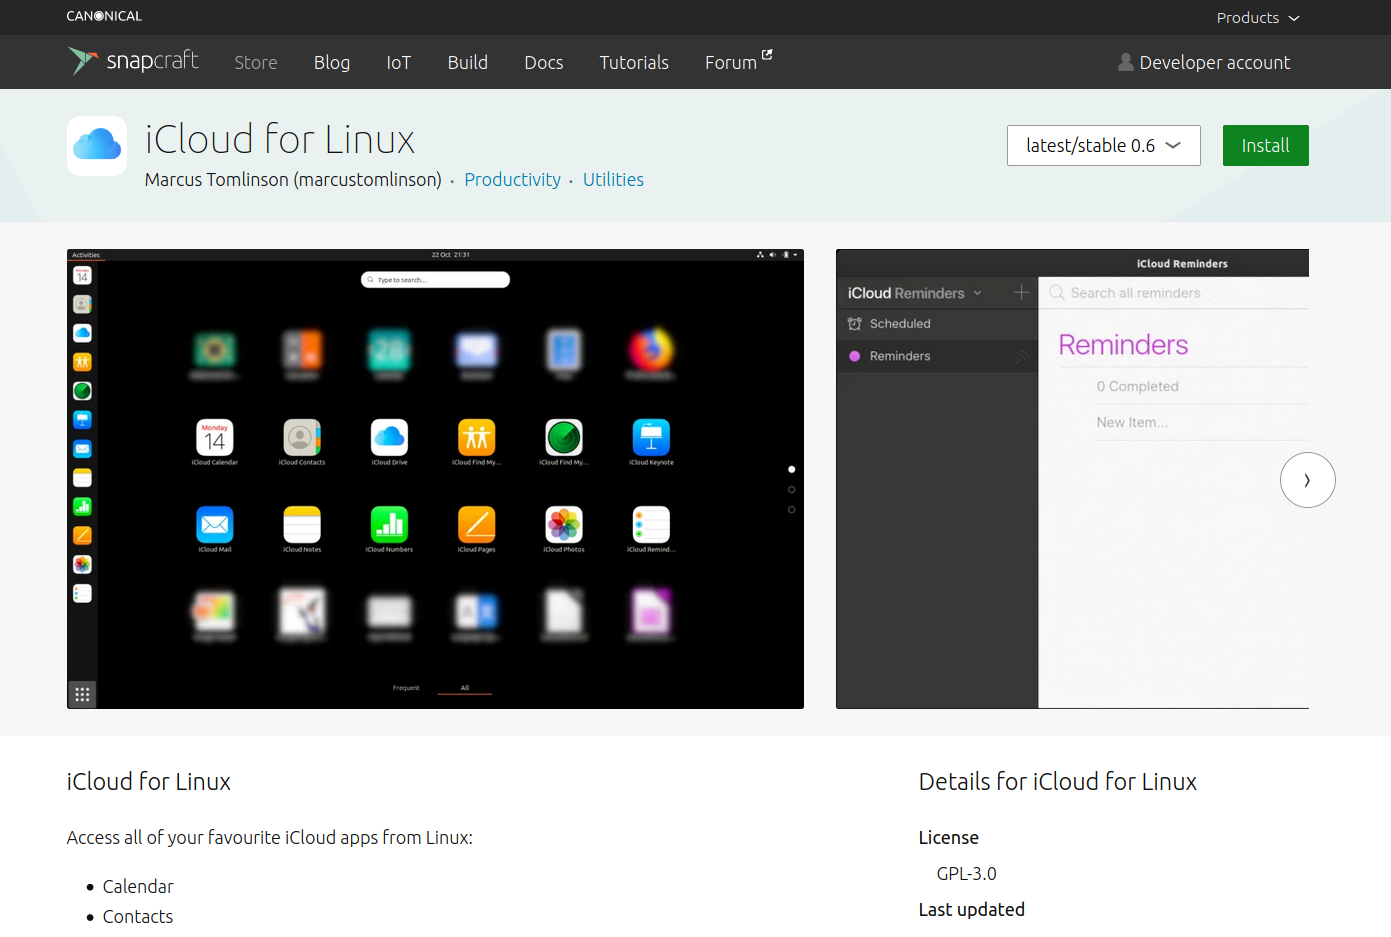
Task: Click the snapcraft logo in the navbar
Action: [x=133, y=61]
